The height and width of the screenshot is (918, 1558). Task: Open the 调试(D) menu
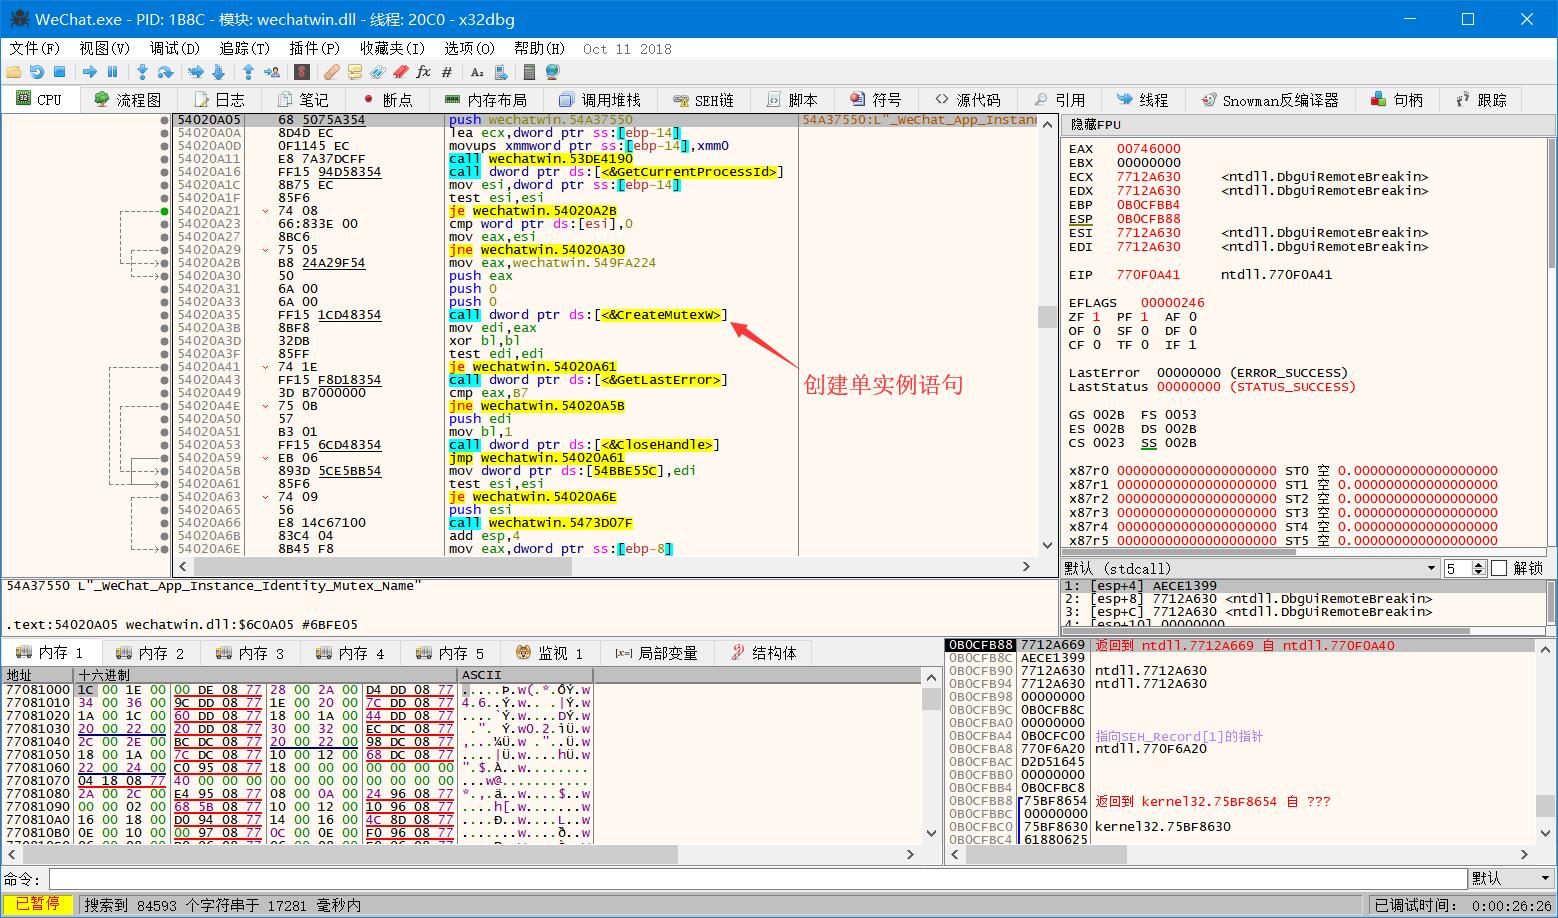[175, 48]
